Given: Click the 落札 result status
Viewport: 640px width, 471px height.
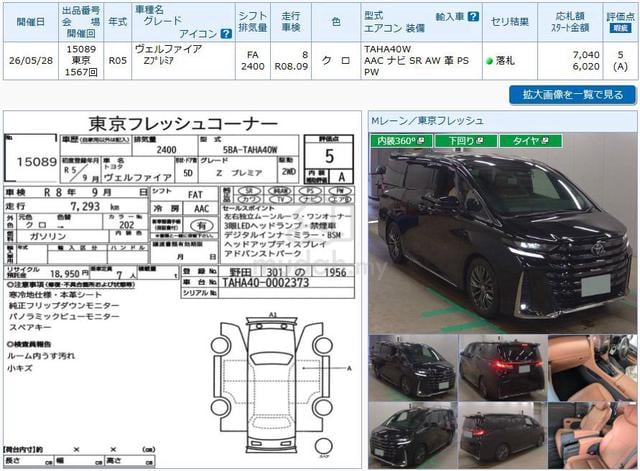Looking at the screenshot, I should coord(501,61).
